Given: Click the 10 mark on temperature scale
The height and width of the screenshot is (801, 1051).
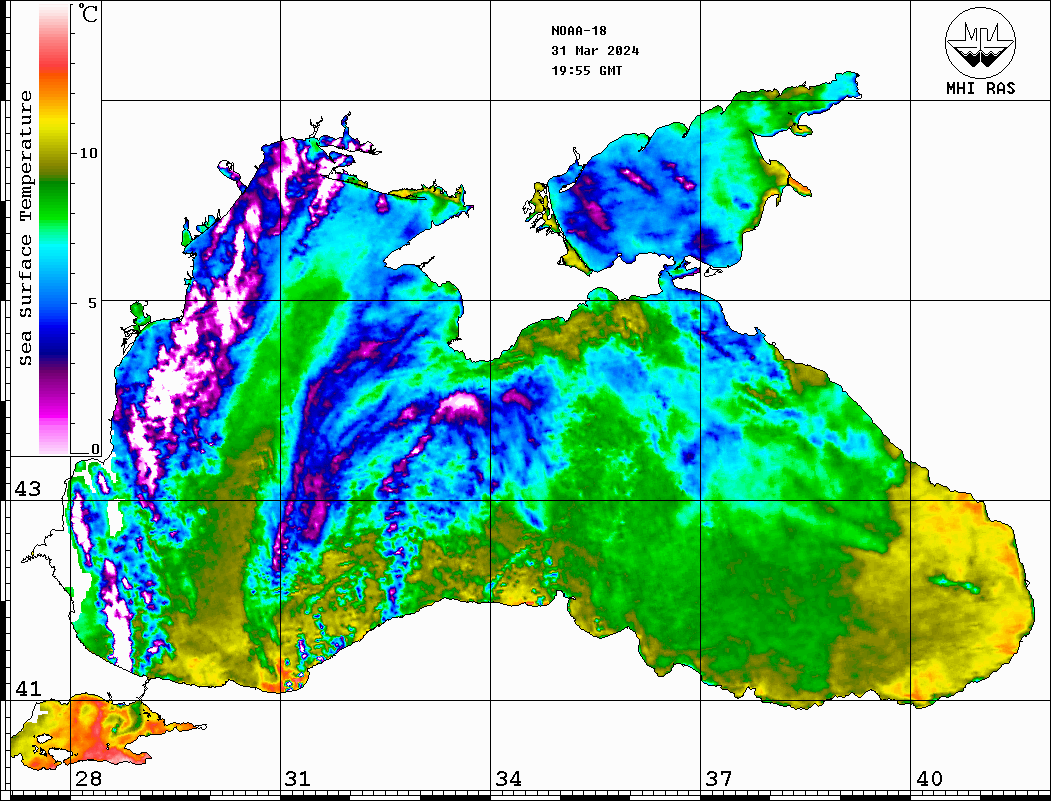Looking at the screenshot, I should 88,153.
